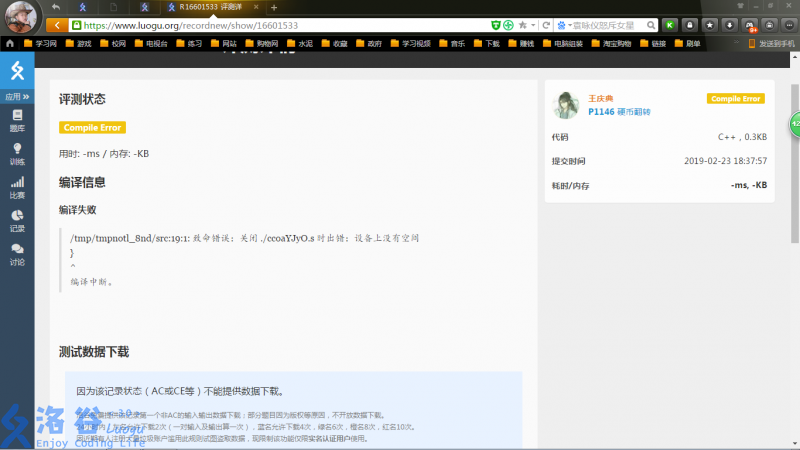Open user profile 王庆典

603,99
